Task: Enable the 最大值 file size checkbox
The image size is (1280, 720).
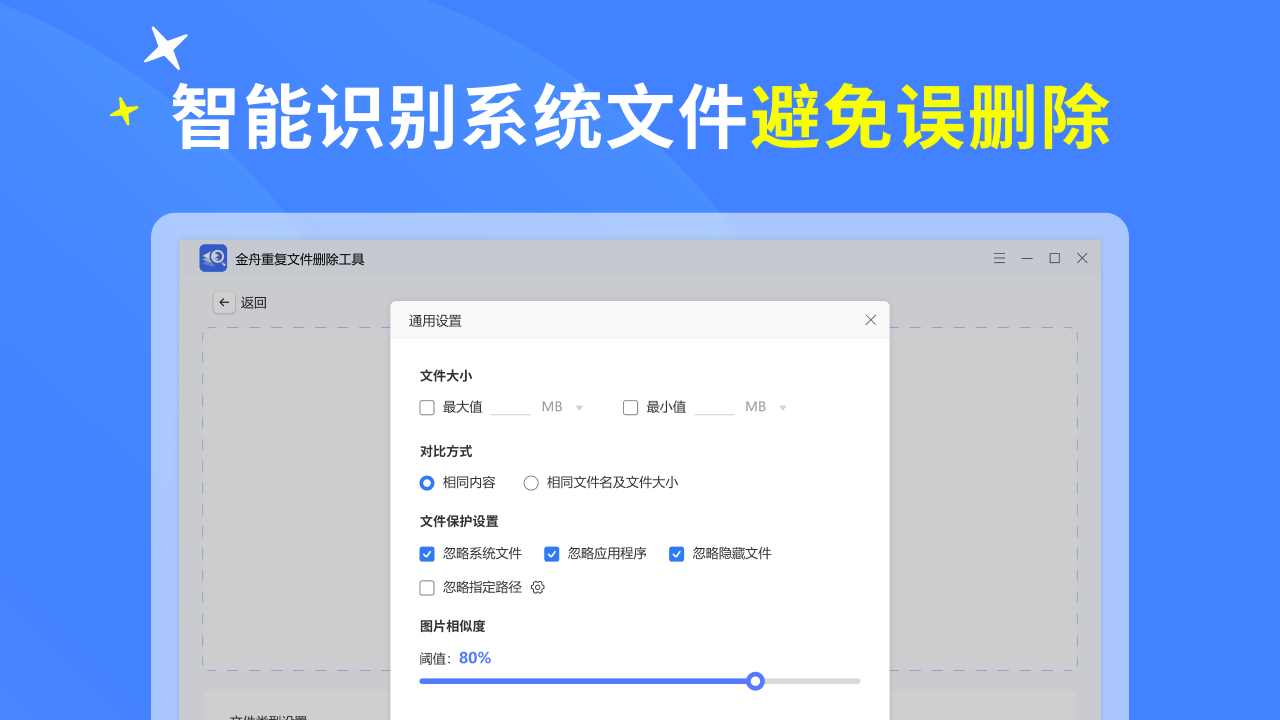Action: 427,407
